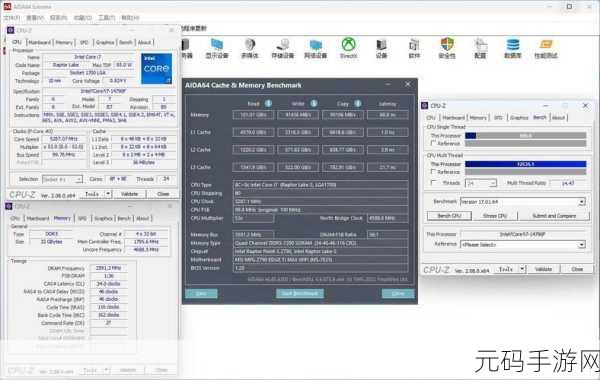Click the info icon beside Write column
Screen dimensions: 600x380
[x=314, y=103]
